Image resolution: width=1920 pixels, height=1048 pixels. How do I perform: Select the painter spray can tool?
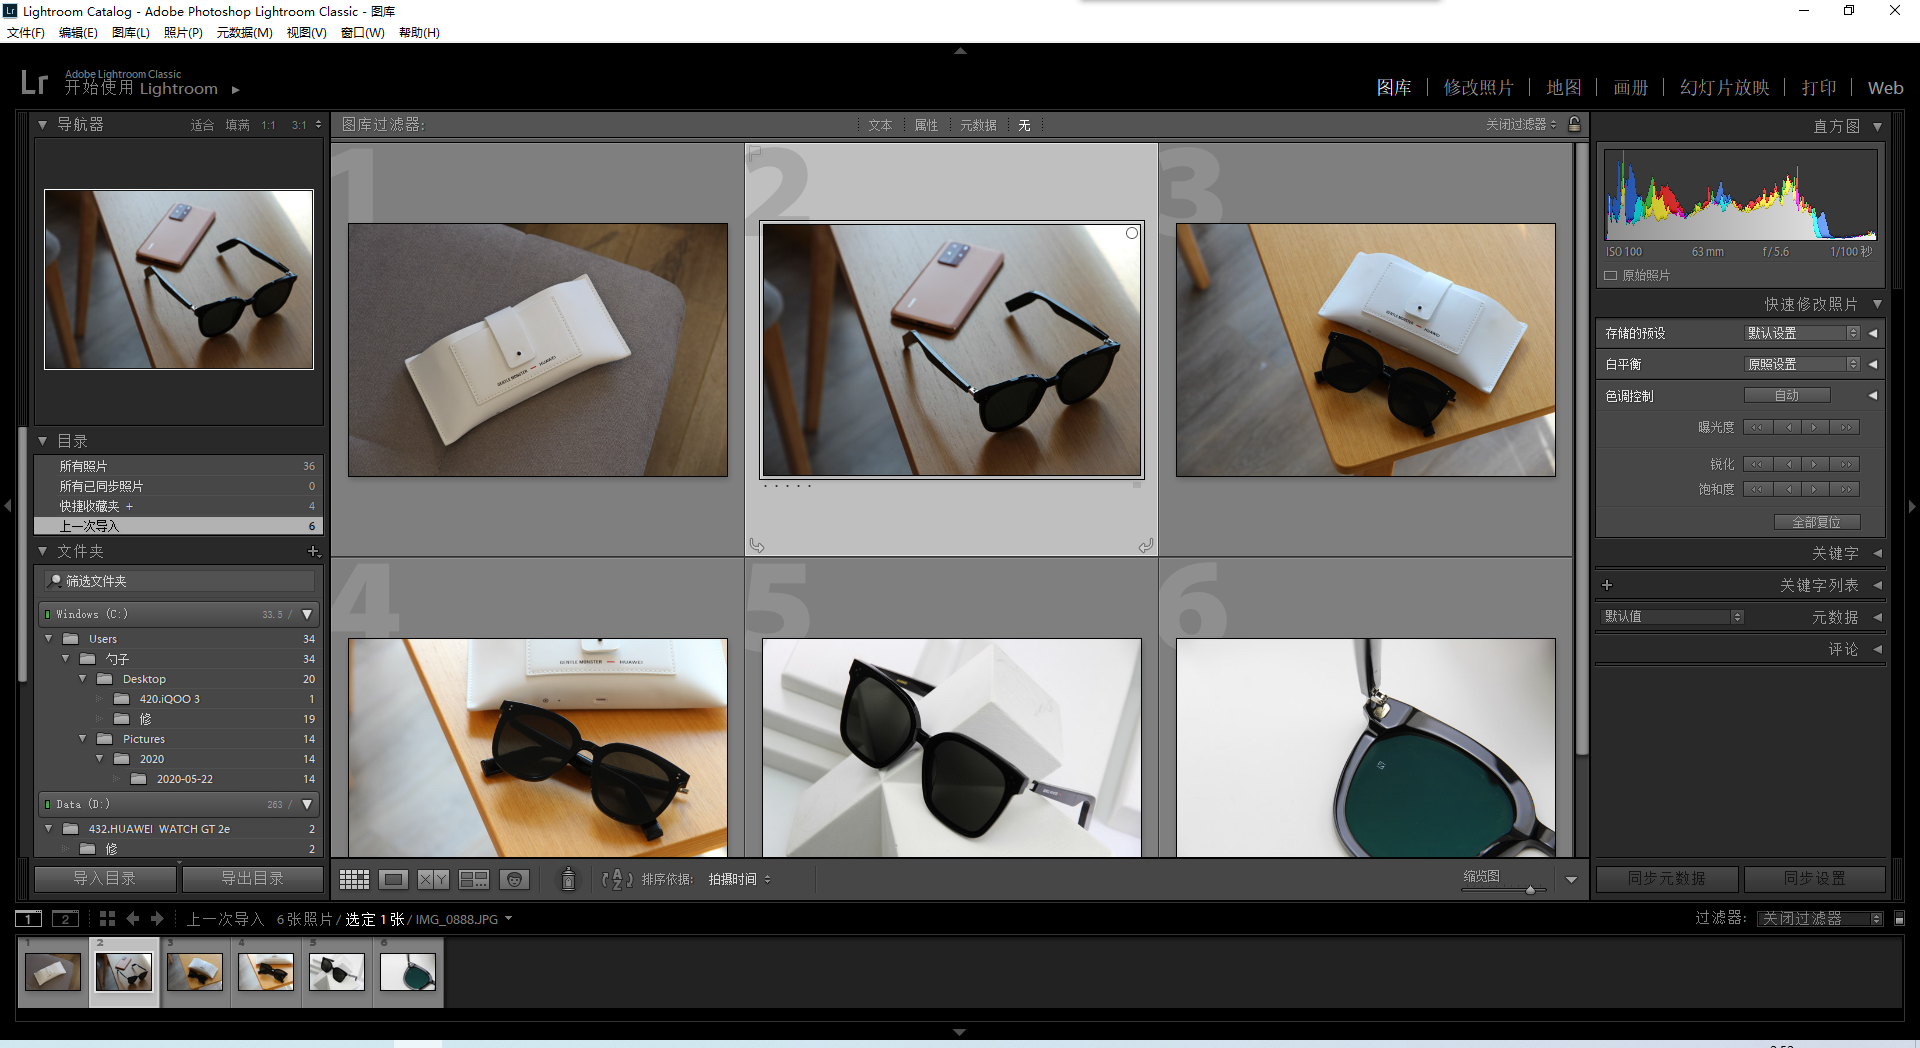point(568,879)
